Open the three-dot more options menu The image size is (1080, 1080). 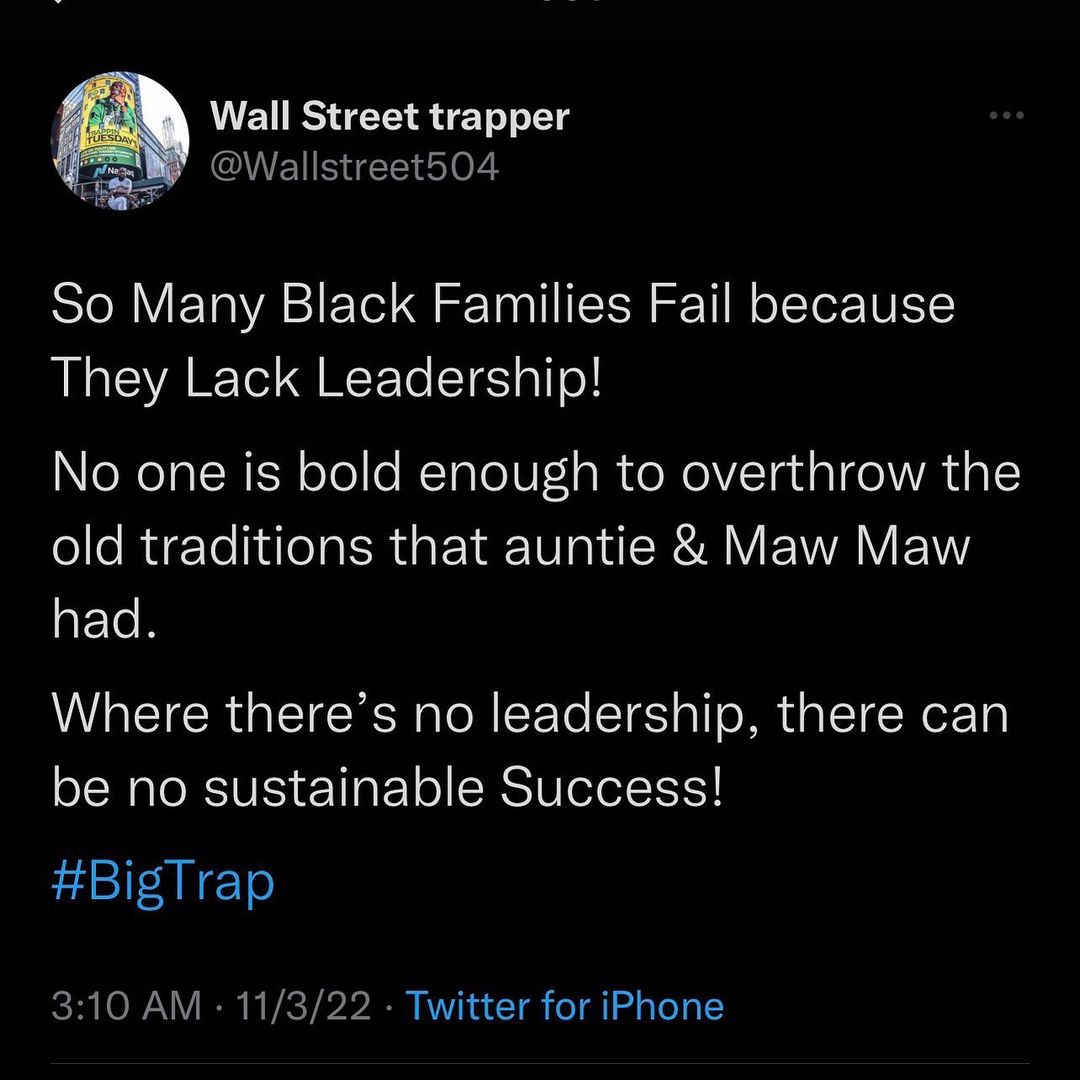(1006, 116)
